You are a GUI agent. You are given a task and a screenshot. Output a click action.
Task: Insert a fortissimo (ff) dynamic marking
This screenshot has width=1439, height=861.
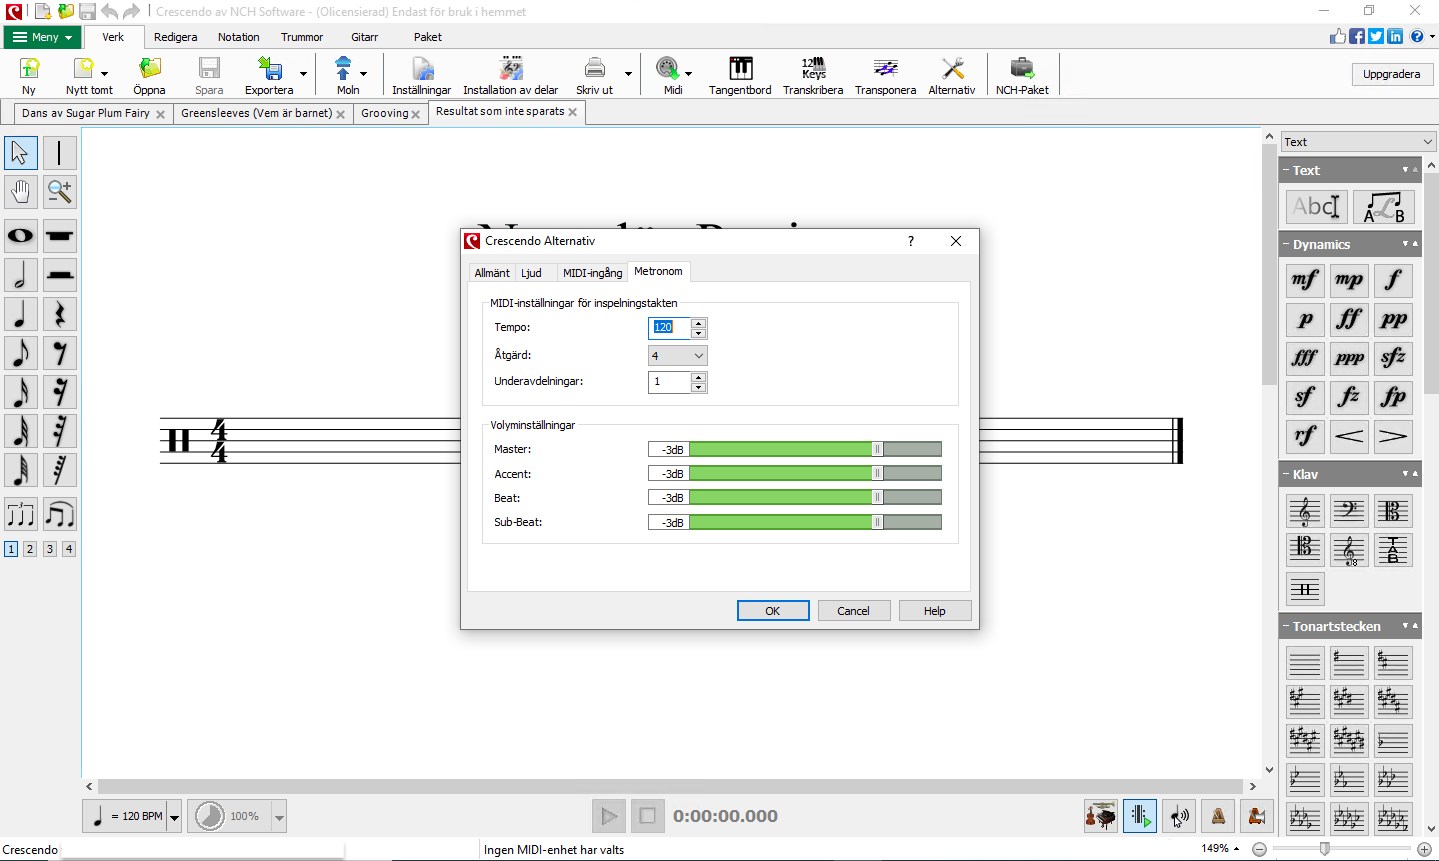(1349, 319)
